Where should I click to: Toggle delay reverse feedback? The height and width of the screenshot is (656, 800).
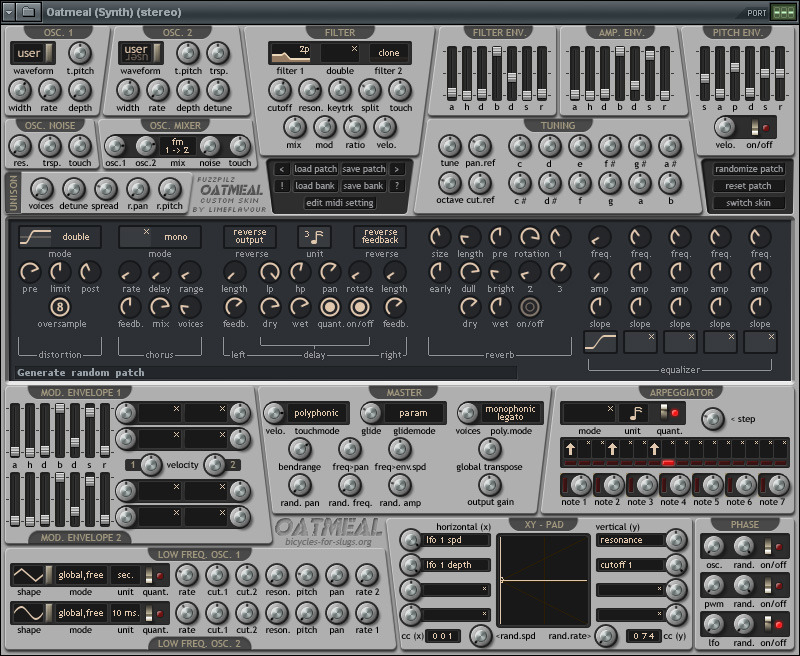click(380, 236)
